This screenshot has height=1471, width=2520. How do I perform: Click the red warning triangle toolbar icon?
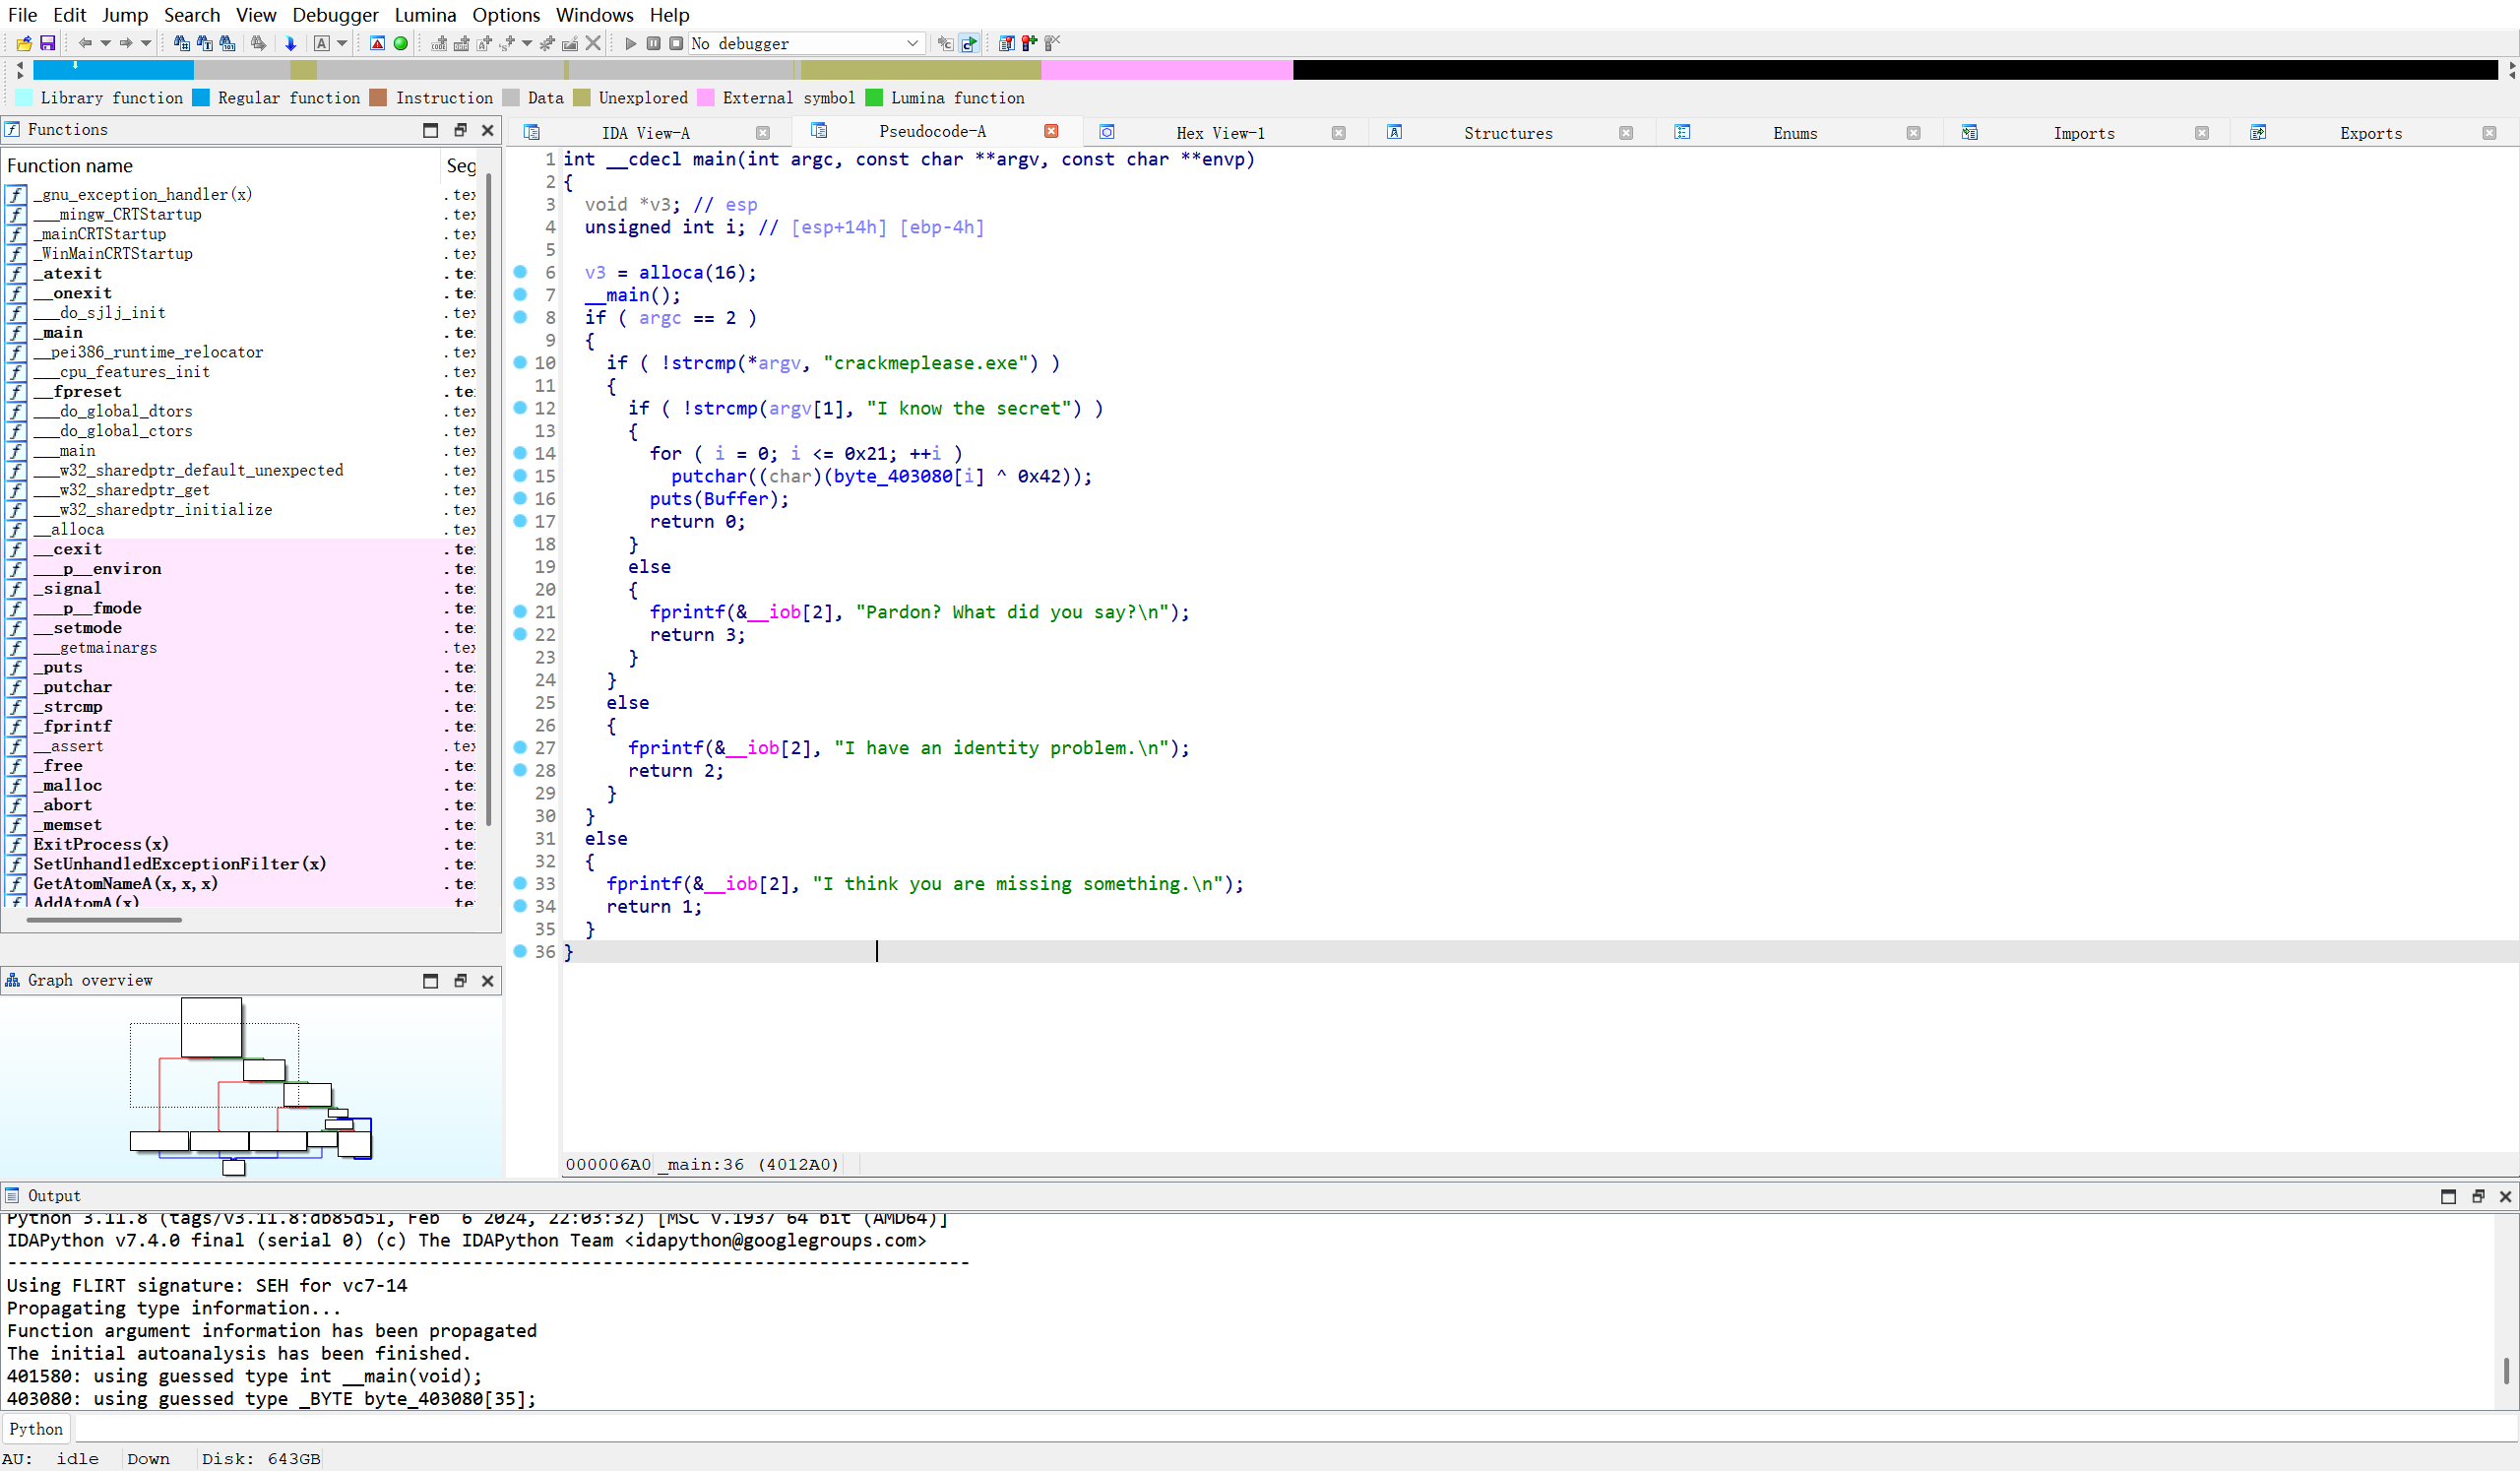tap(377, 43)
